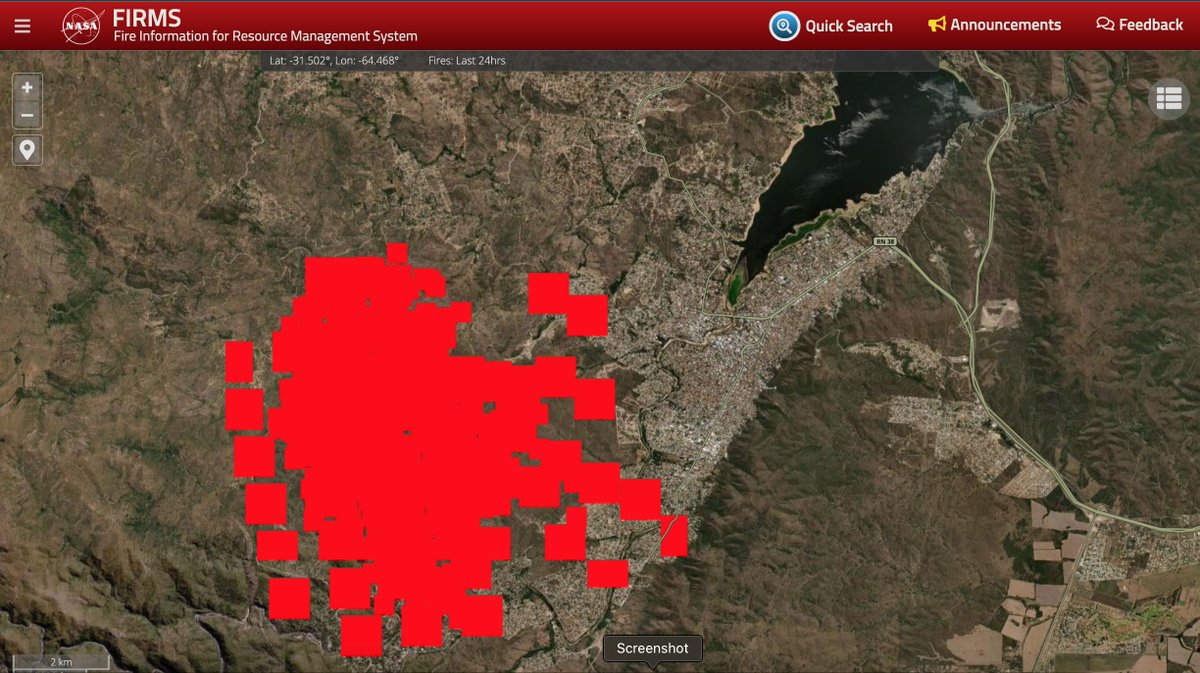Click the location pin button on the map
Image resolution: width=1200 pixels, height=673 pixels.
click(x=26, y=149)
